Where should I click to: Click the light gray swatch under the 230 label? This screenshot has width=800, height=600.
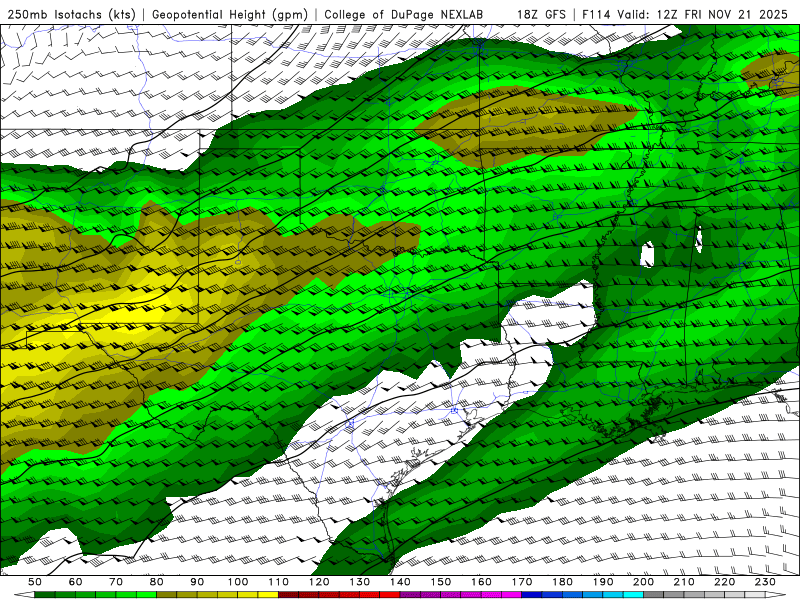pos(755,595)
